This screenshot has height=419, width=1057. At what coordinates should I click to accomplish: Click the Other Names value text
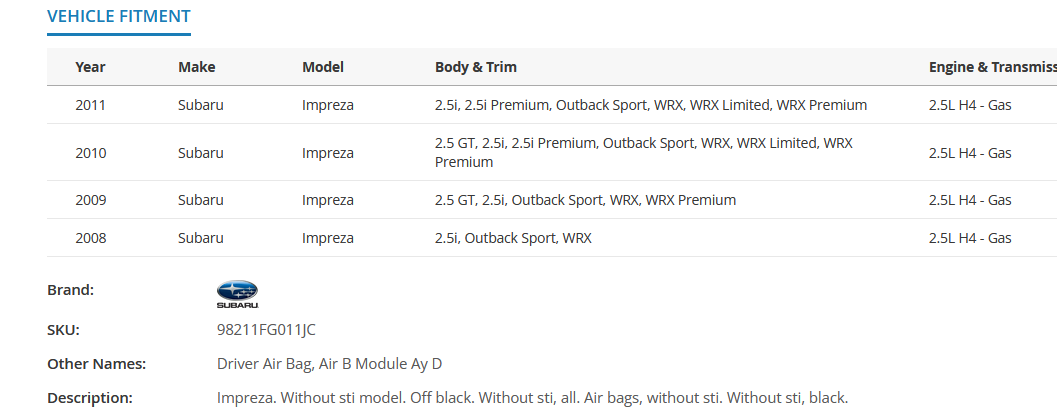[x=330, y=364]
